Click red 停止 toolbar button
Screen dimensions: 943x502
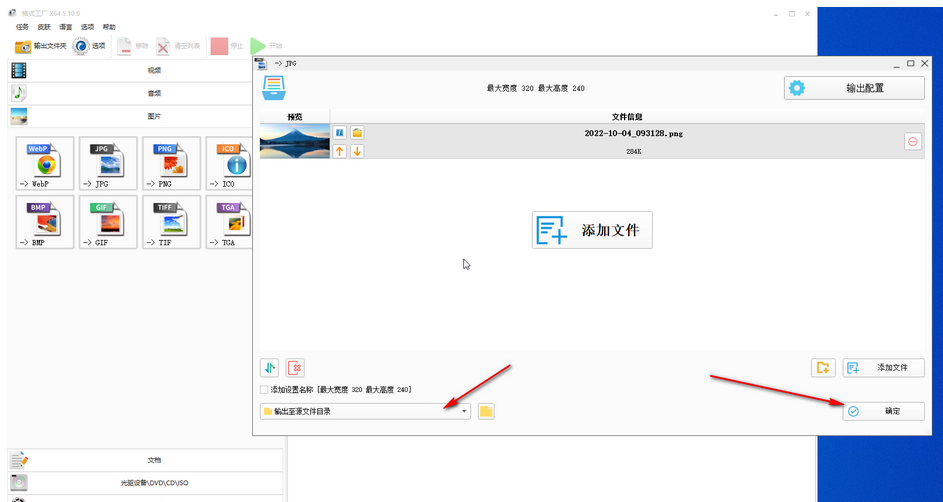(227, 46)
